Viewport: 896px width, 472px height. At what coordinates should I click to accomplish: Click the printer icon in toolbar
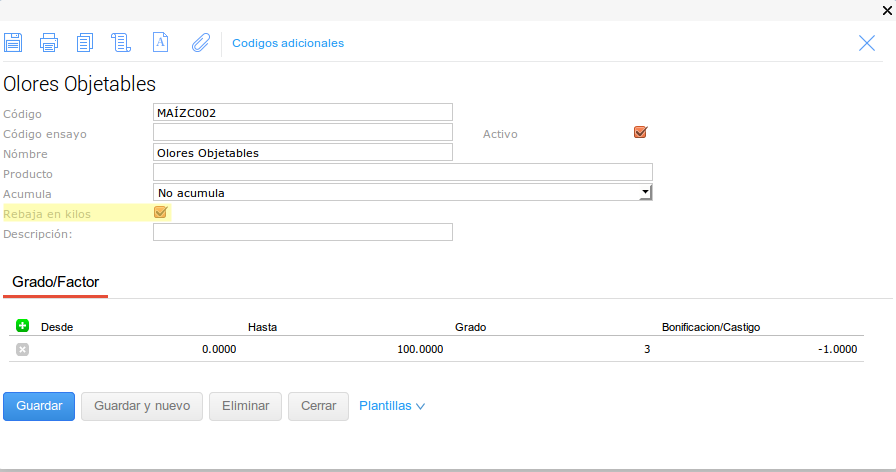pos(49,42)
